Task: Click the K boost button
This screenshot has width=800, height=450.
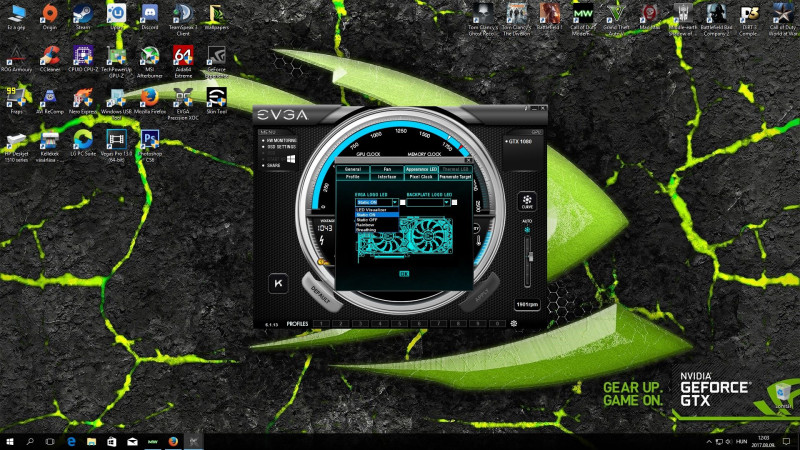Action: (278, 283)
